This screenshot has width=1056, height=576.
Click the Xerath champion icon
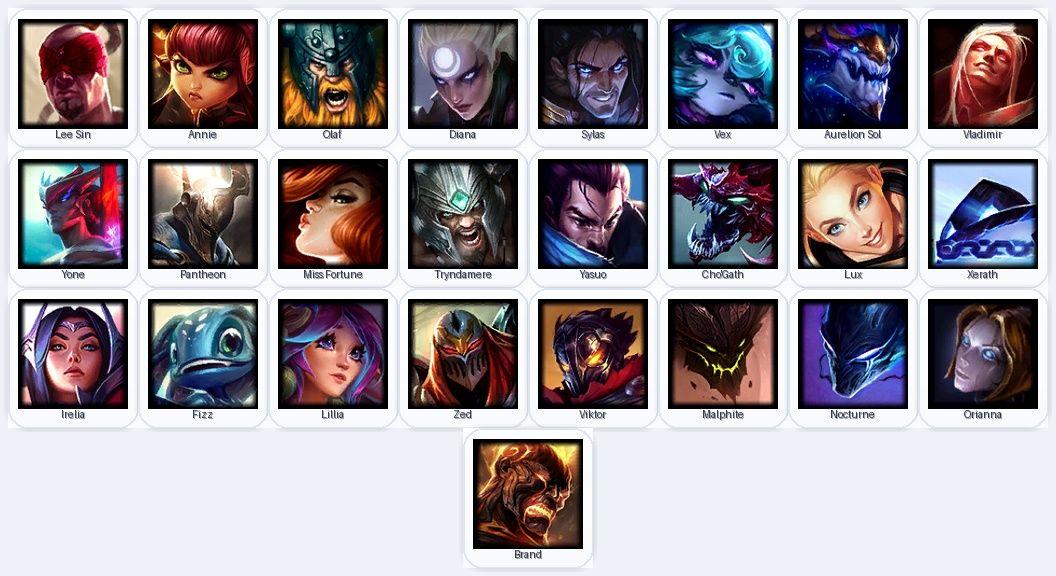pos(983,214)
